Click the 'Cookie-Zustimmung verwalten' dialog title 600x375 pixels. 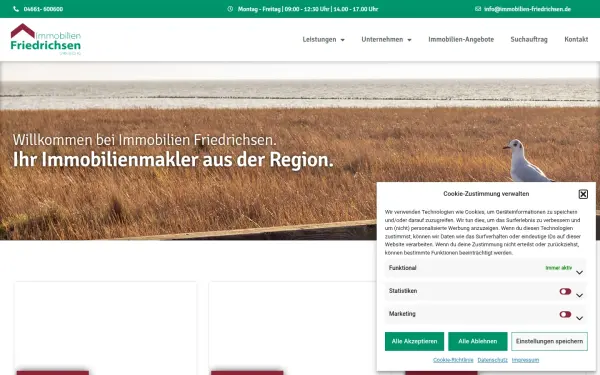[x=486, y=194]
